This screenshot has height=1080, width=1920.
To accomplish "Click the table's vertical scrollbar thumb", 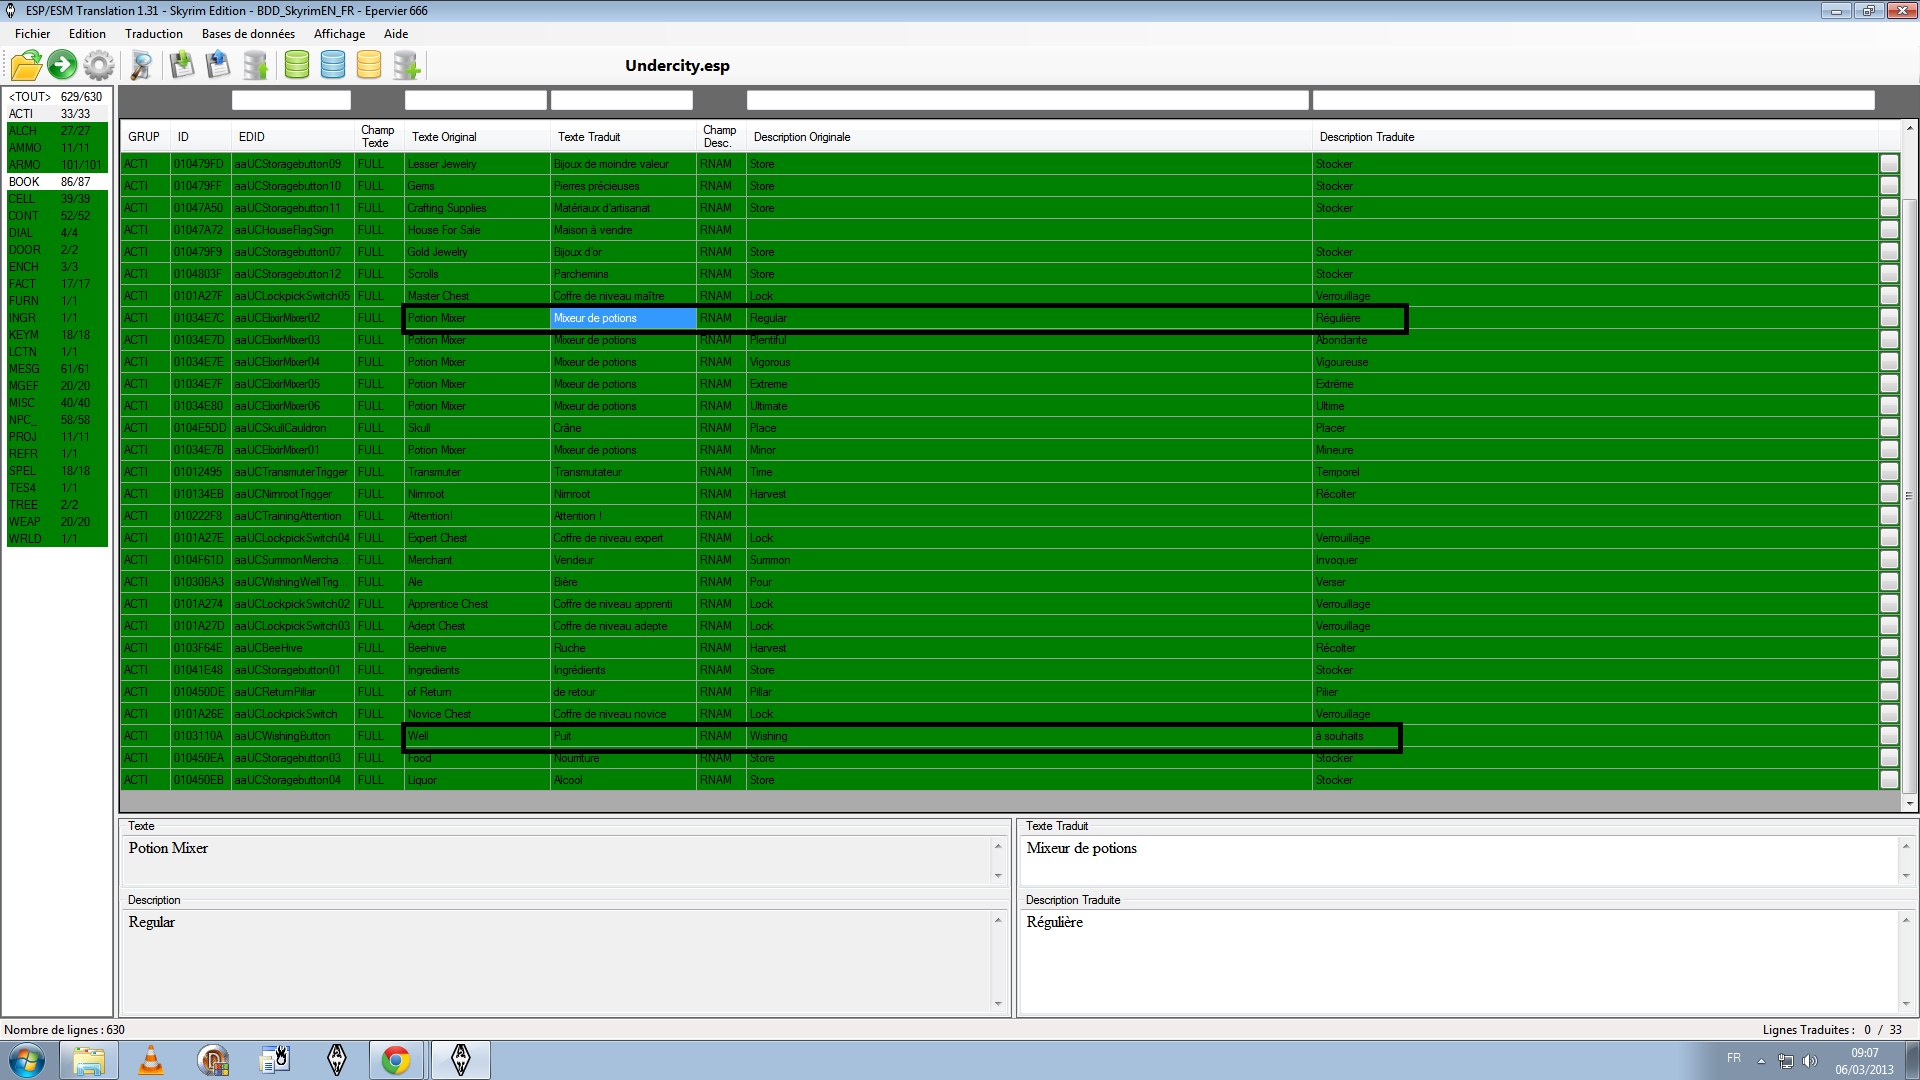I will [x=1909, y=495].
